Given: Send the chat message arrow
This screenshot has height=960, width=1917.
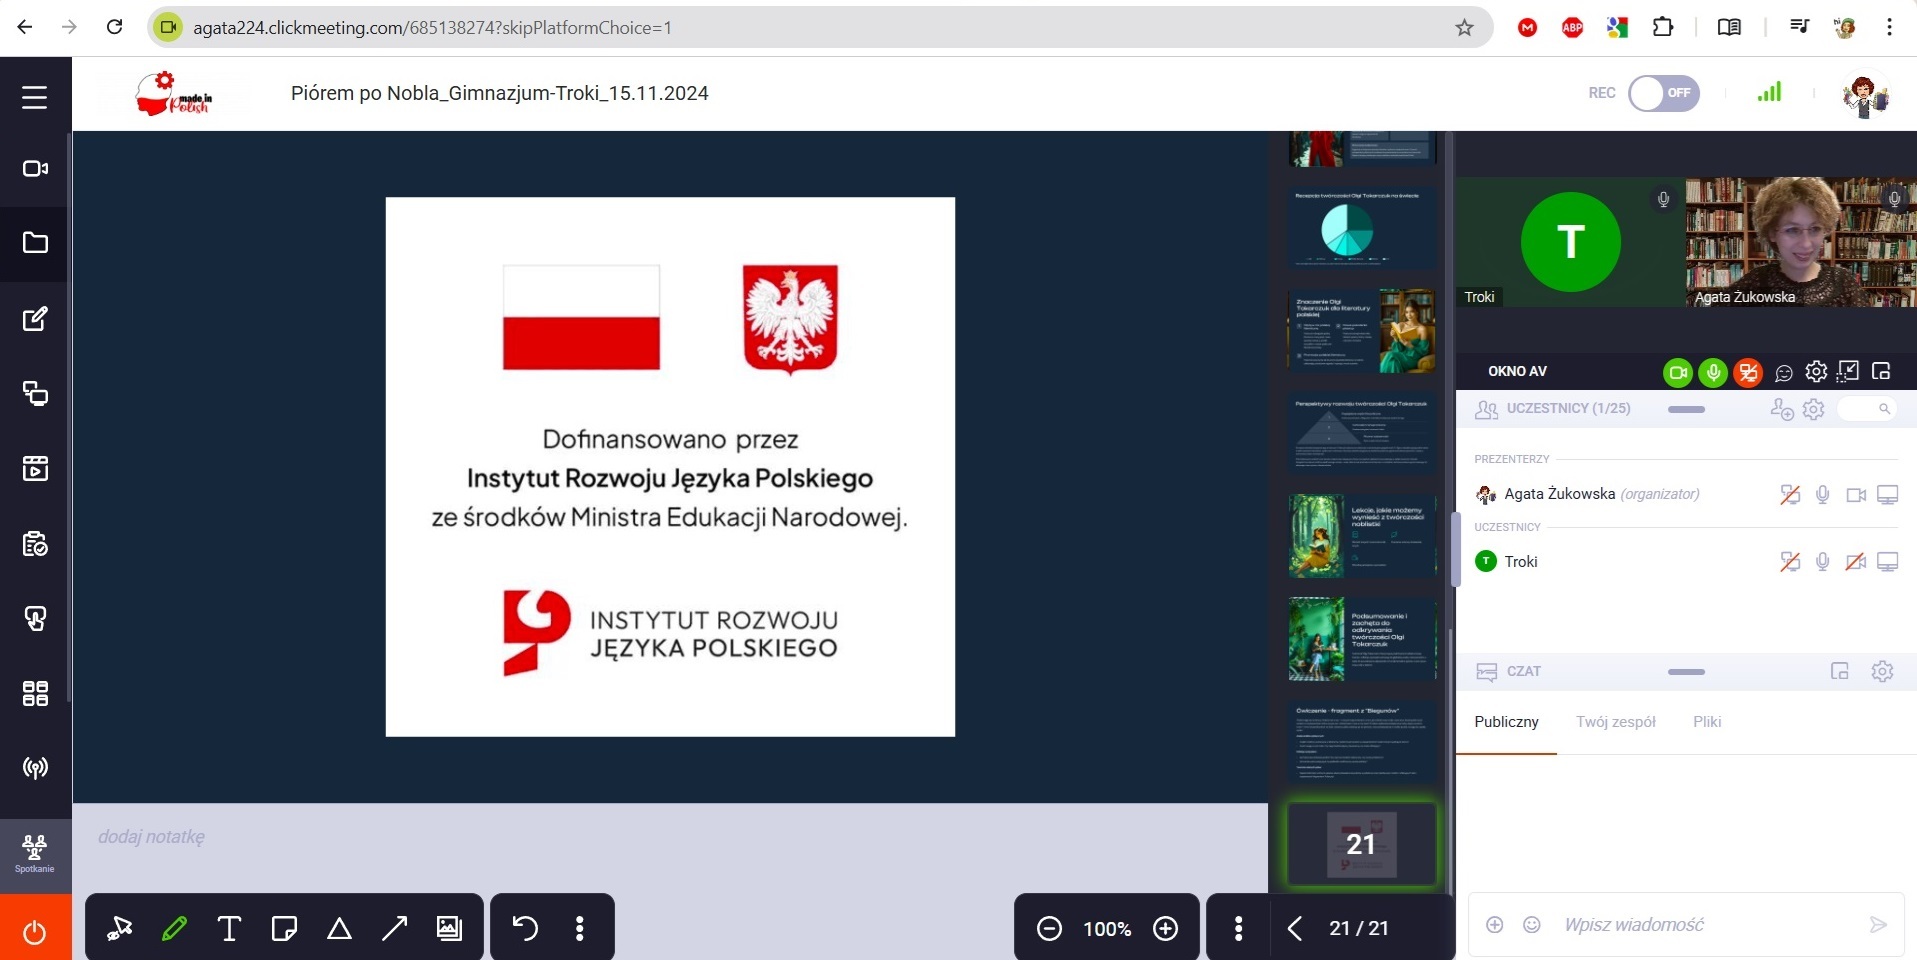Looking at the screenshot, I should (x=1878, y=925).
